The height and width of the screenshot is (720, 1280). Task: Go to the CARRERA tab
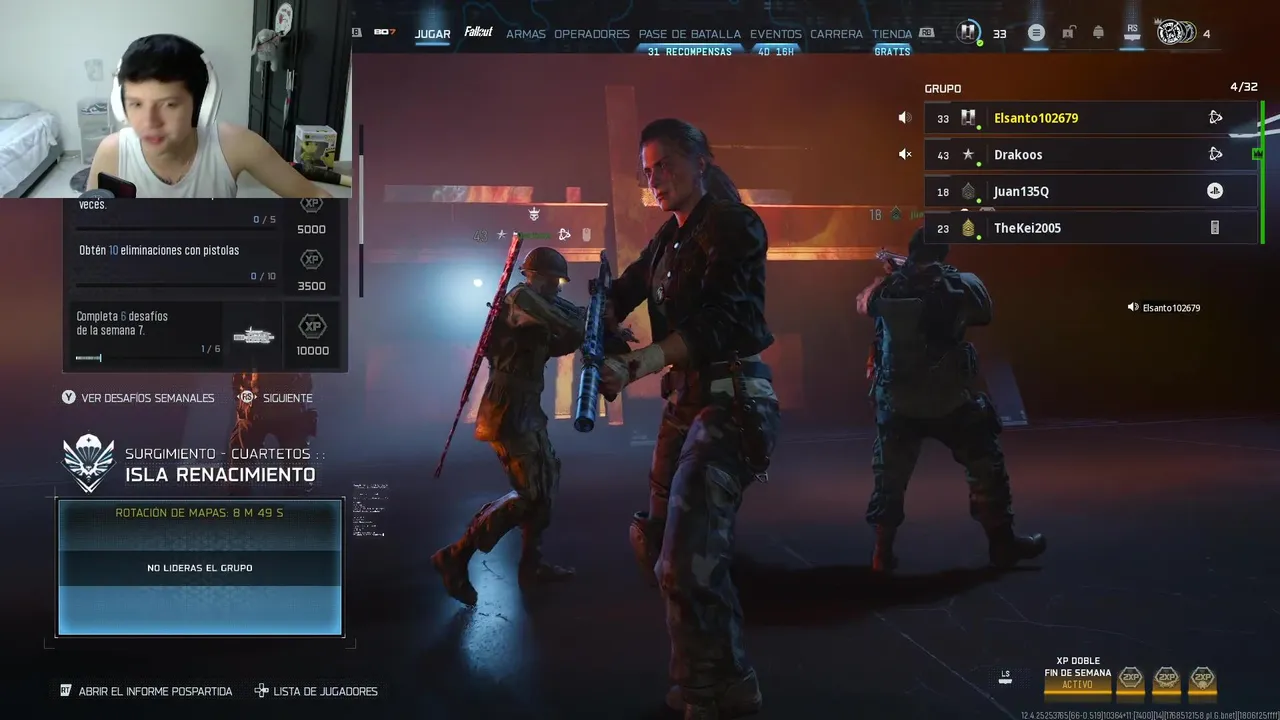[836, 34]
